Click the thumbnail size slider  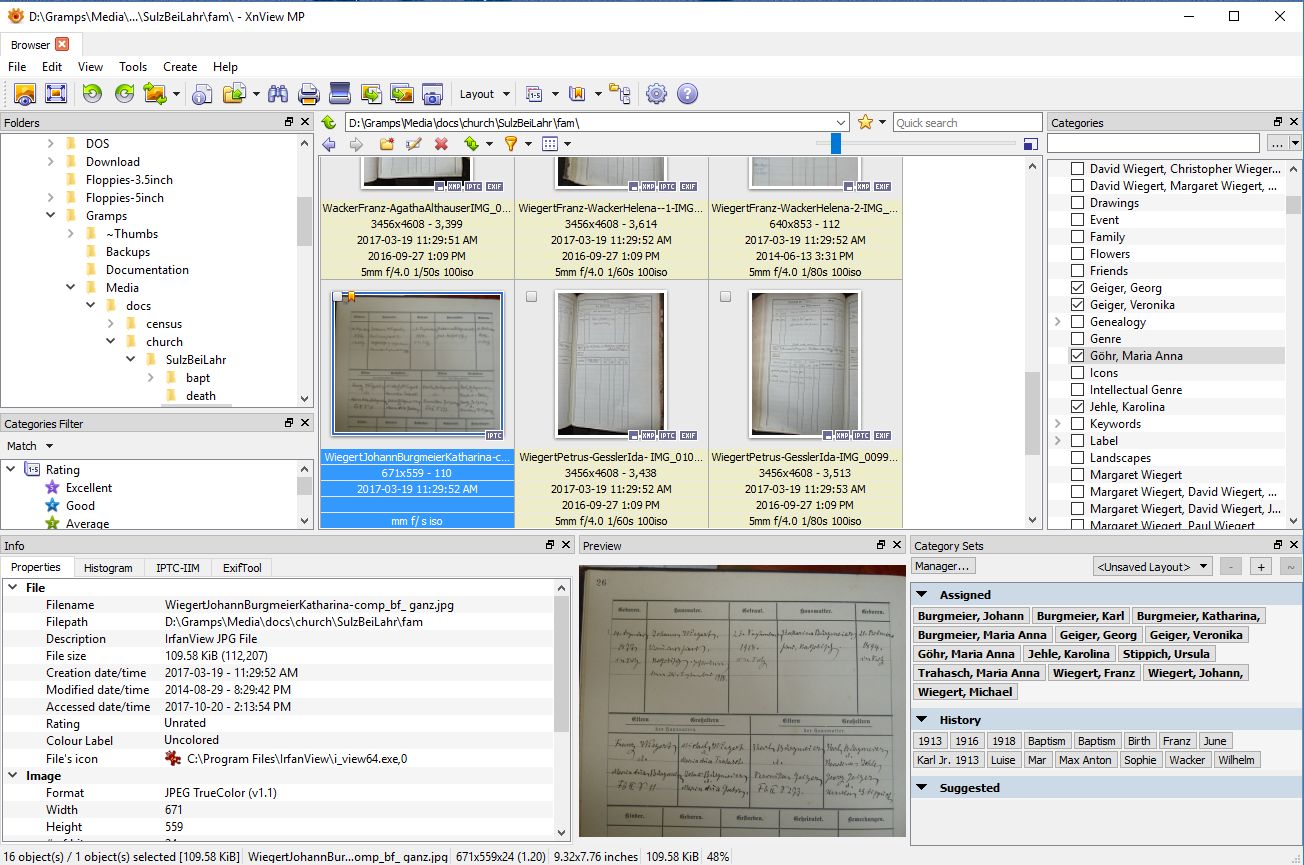836,144
